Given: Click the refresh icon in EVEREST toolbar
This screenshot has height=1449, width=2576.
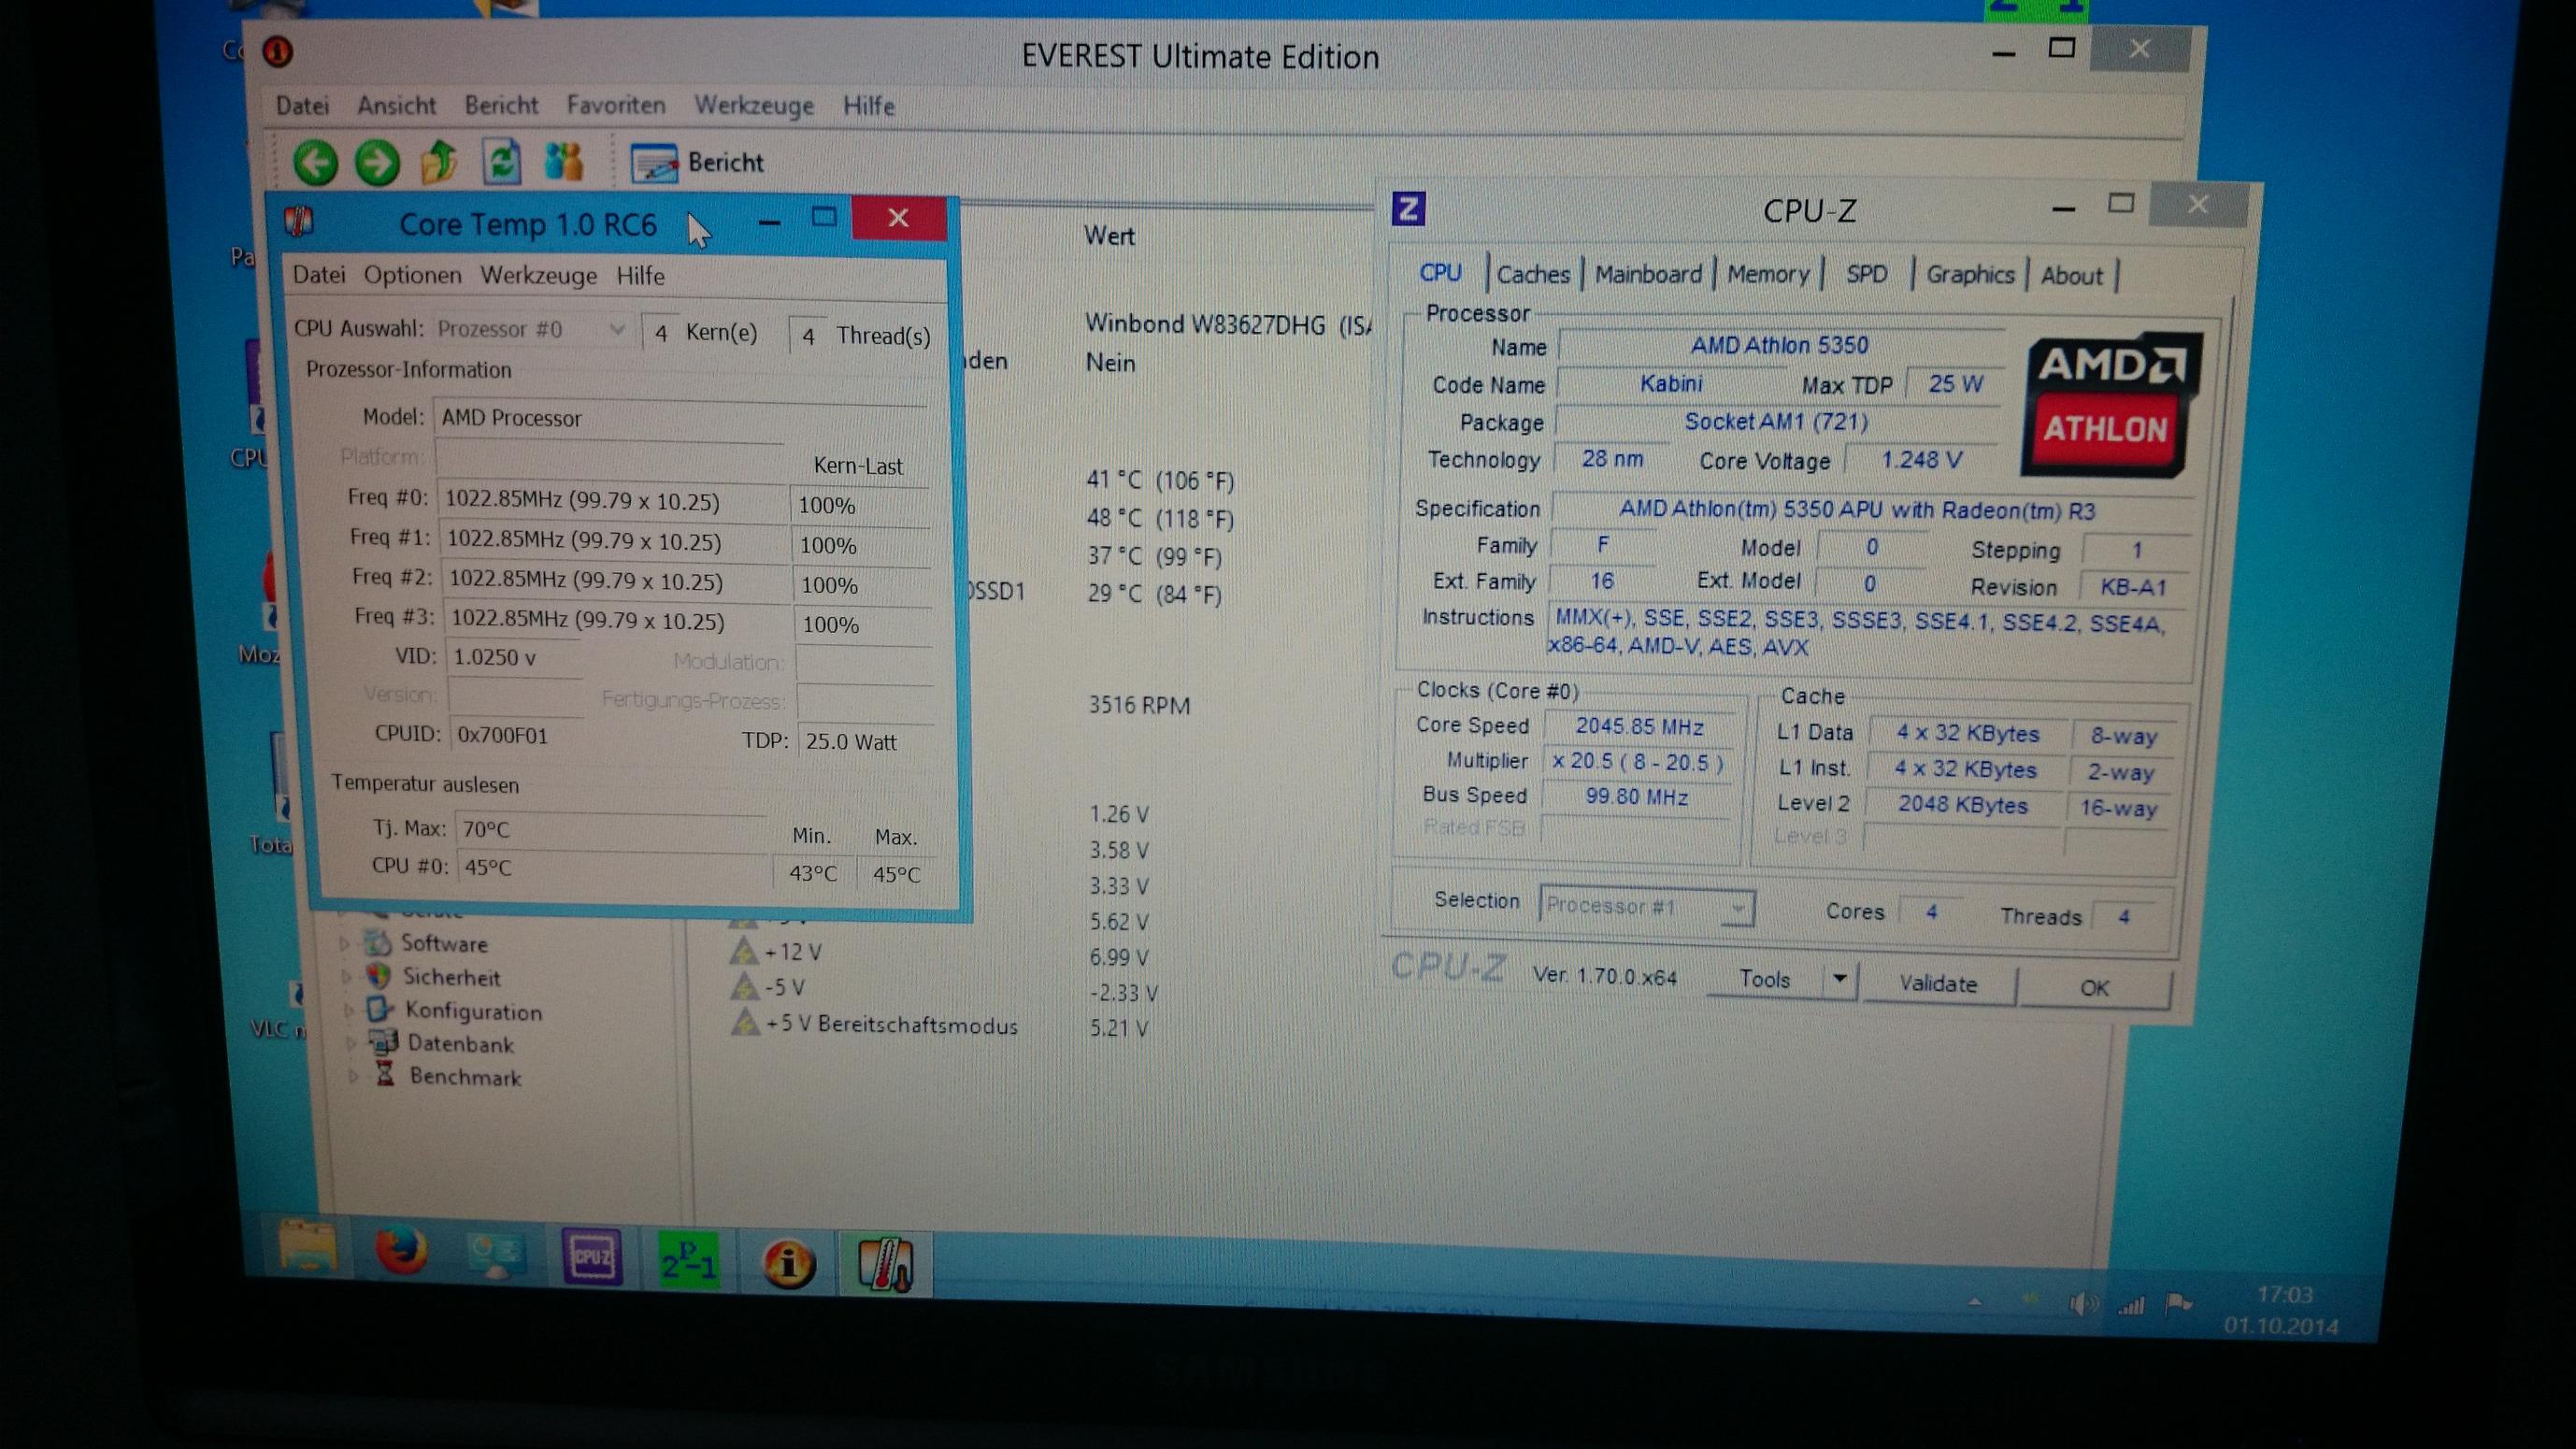Looking at the screenshot, I should 501,162.
